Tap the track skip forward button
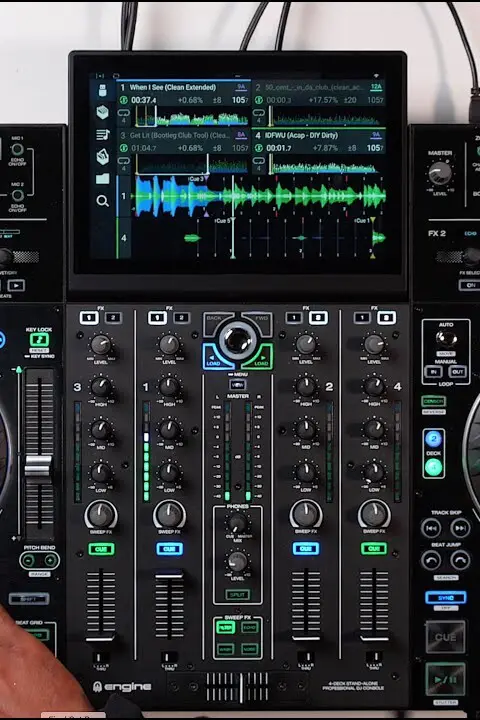The image size is (480, 720). point(459,528)
